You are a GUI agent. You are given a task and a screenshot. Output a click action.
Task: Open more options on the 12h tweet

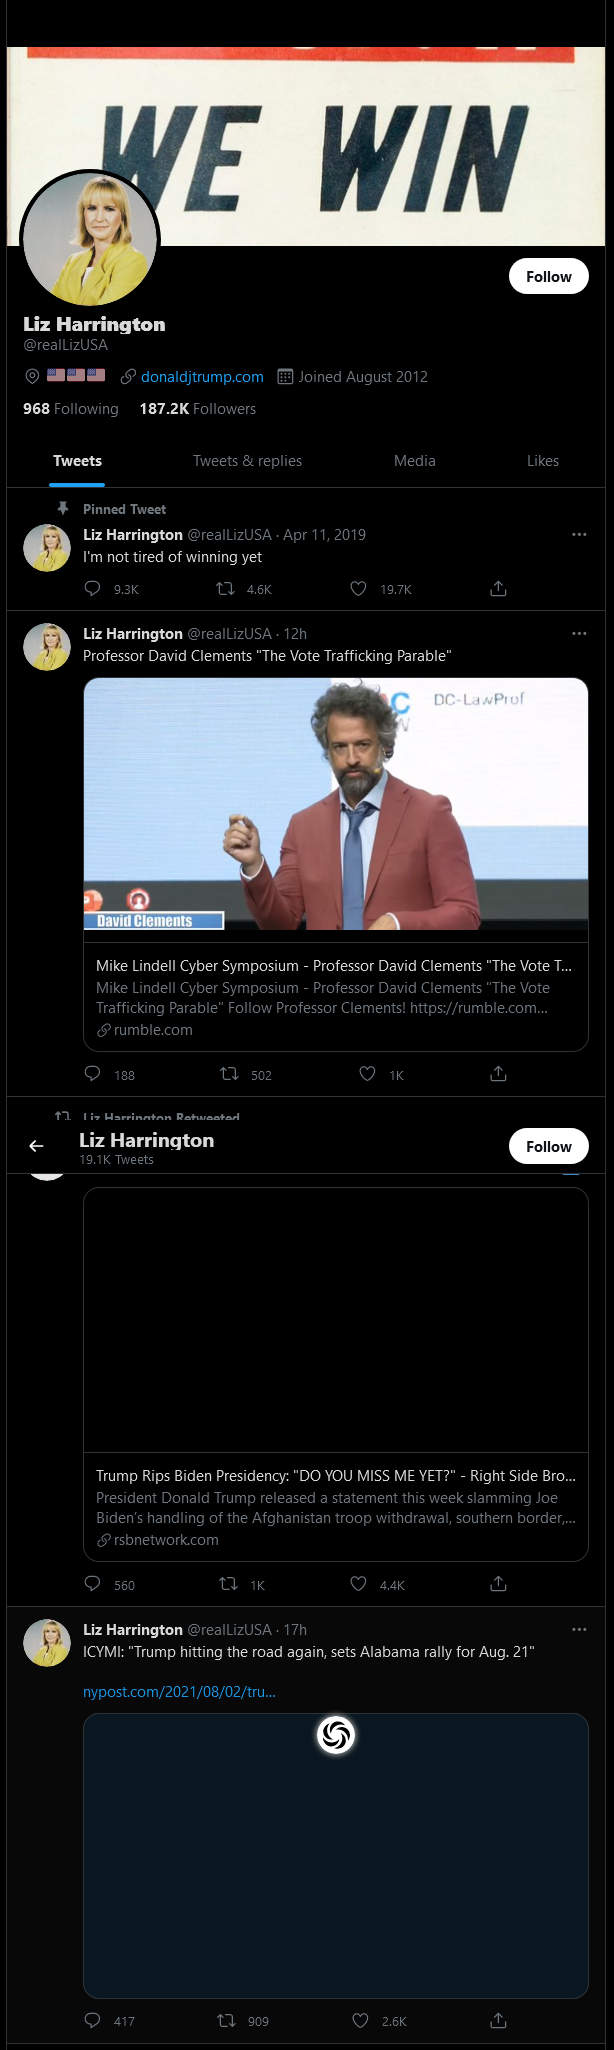579,634
